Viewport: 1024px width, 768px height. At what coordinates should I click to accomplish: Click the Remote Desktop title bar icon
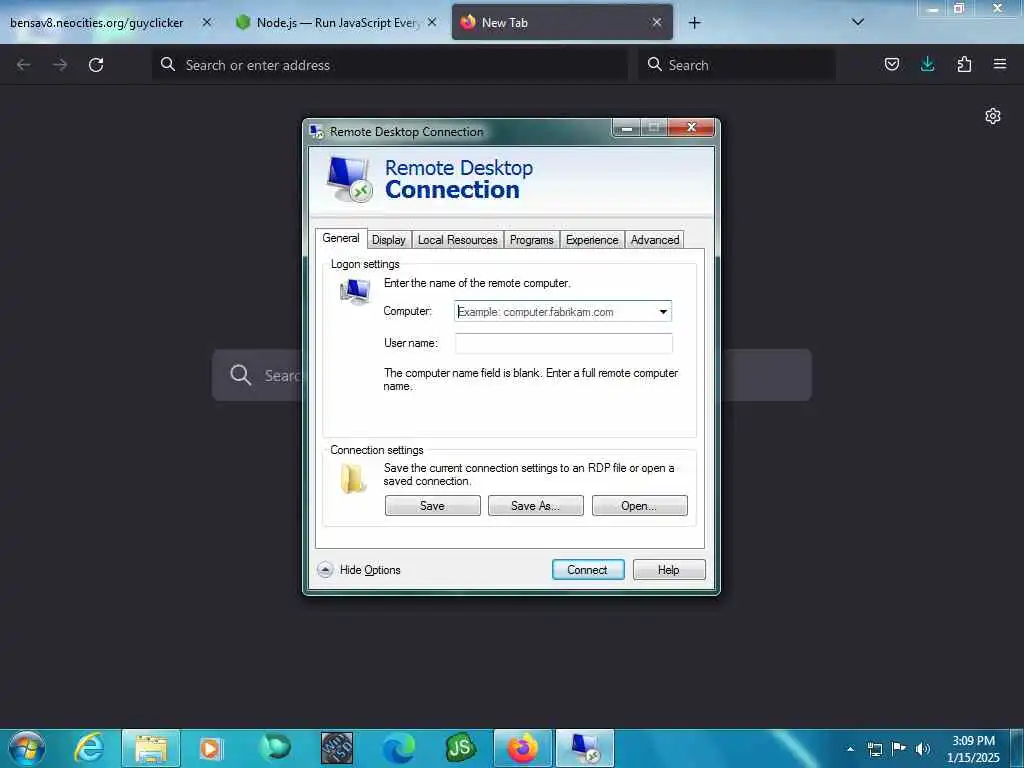click(317, 131)
